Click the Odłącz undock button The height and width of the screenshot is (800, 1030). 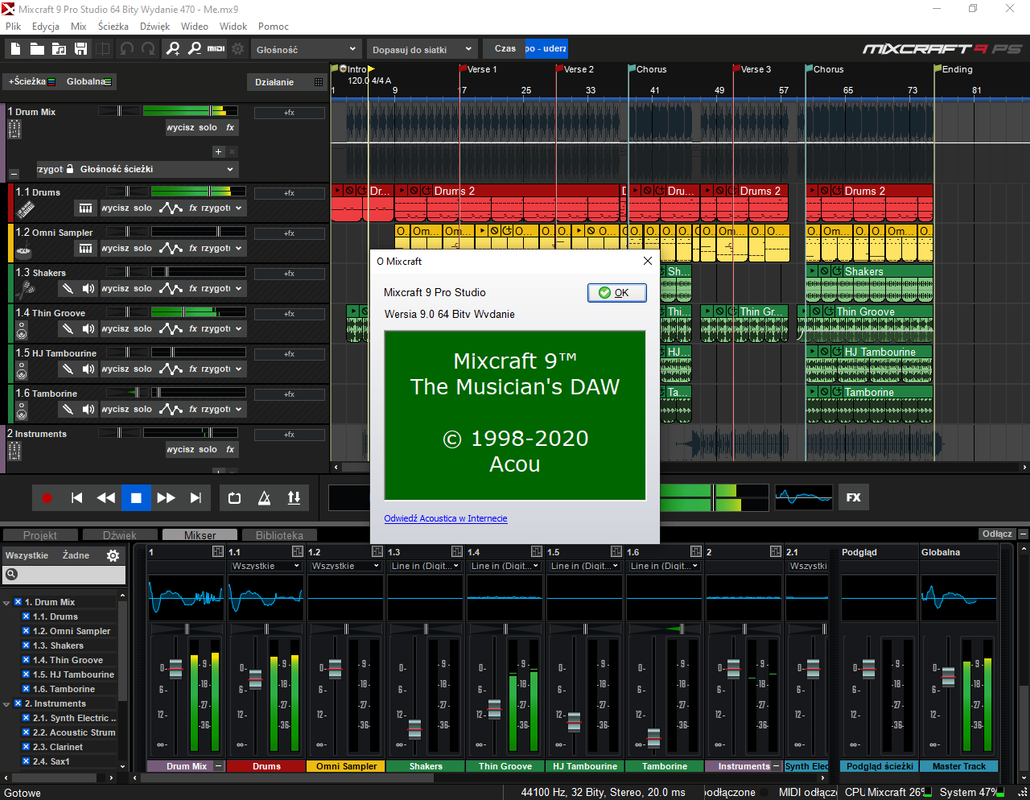point(997,533)
